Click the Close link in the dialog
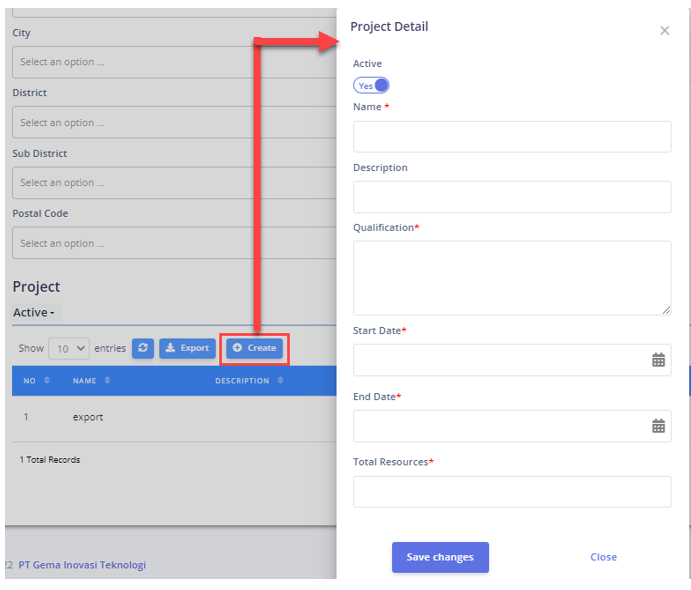 603,557
